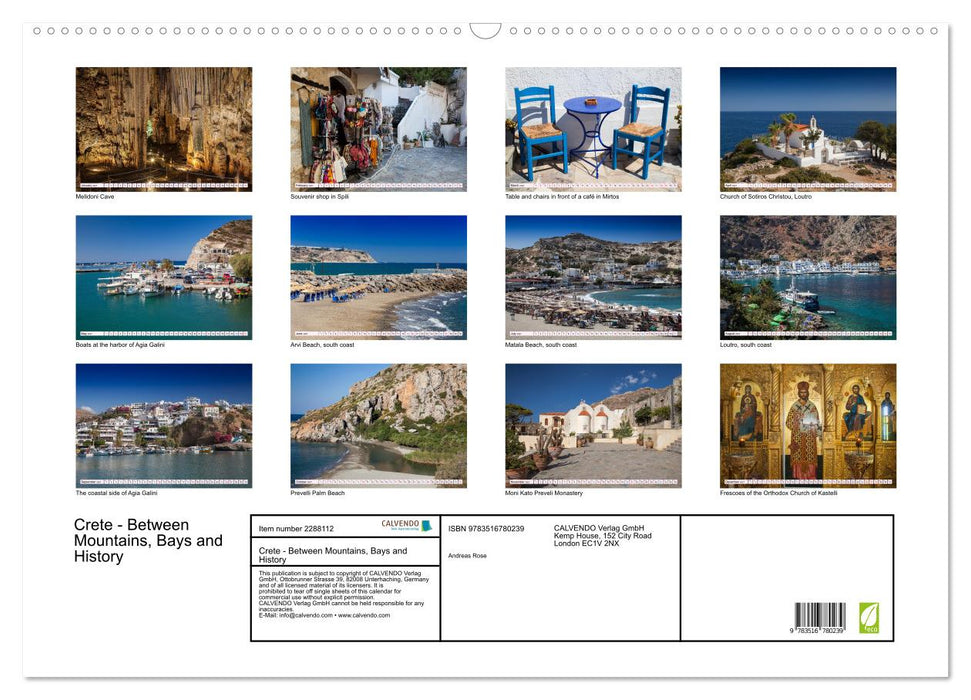Click the caption 'Souvenir shop in Spili'
971x700 pixels.
click(320, 196)
